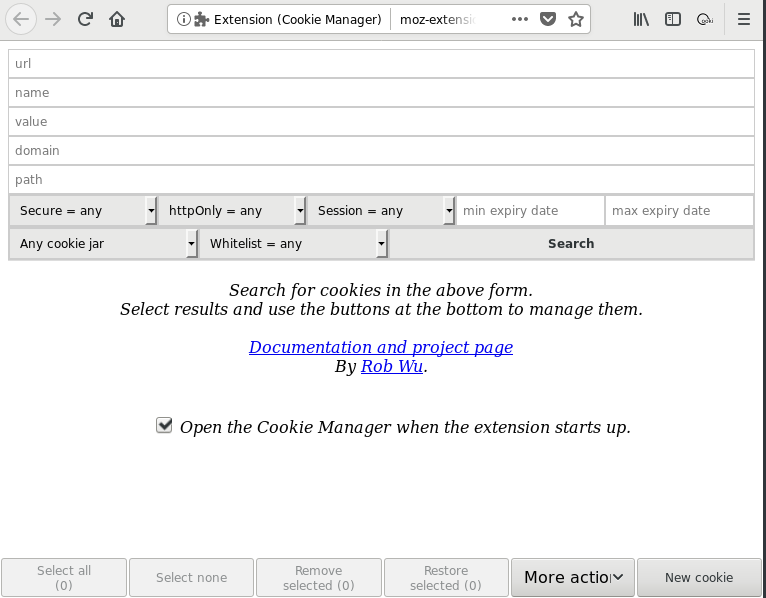This screenshot has width=766, height=598.
Task: Click the extension puzzle piece icon
Action: (201, 20)
